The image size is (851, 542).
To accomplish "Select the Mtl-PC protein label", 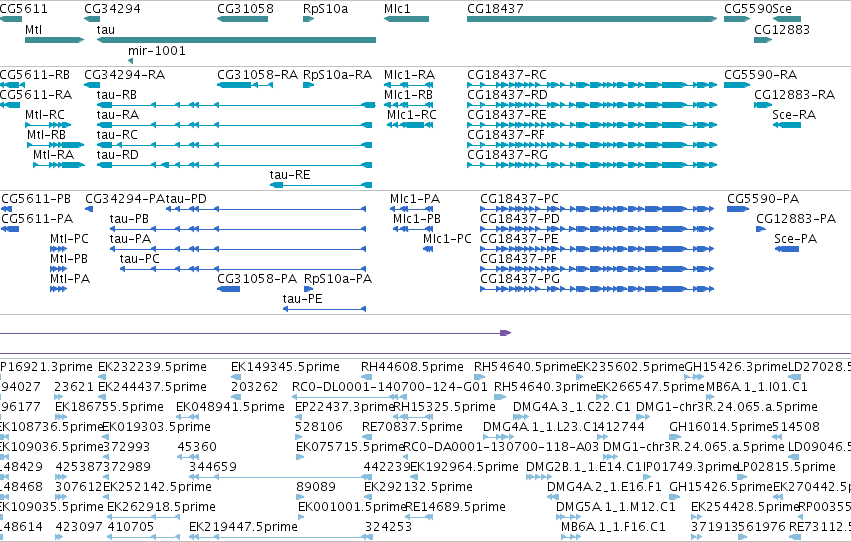I will (x=69, y=239).
